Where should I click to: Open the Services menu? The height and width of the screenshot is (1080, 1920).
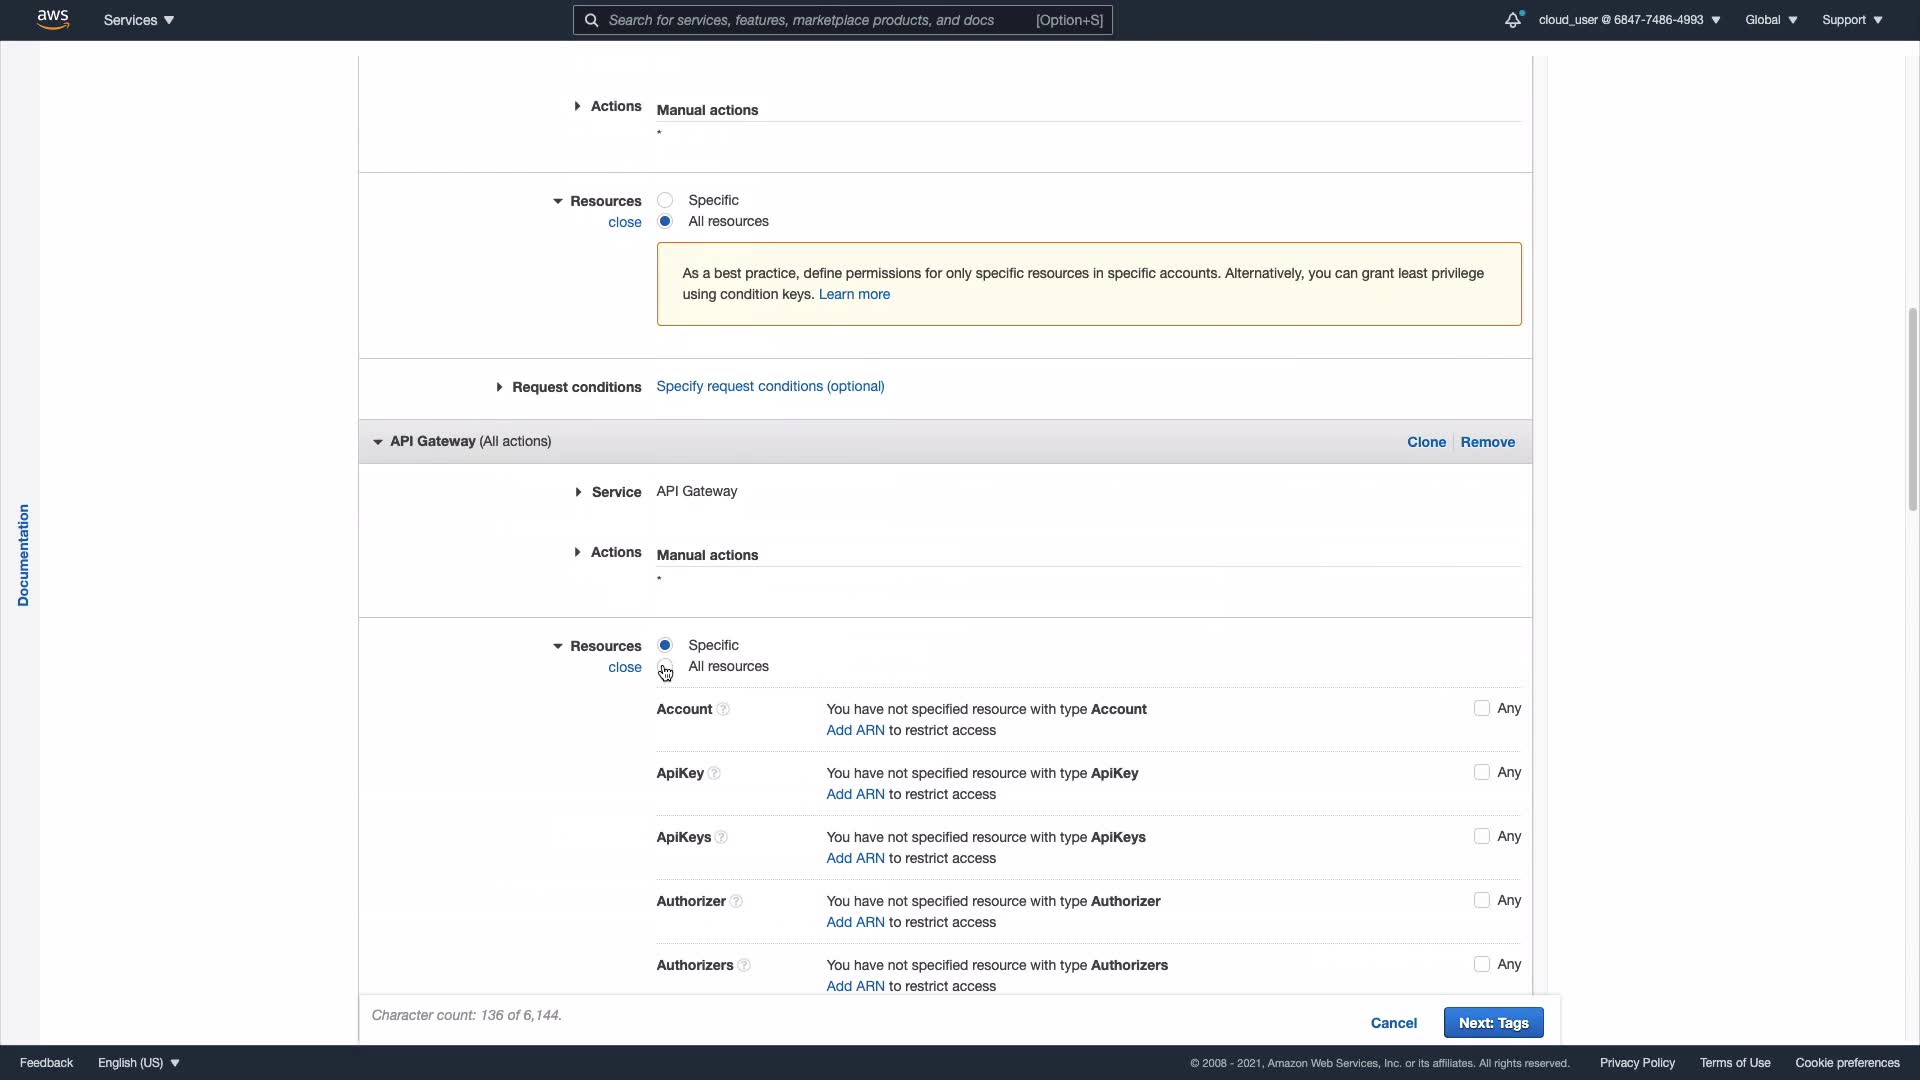click(139, 20)
